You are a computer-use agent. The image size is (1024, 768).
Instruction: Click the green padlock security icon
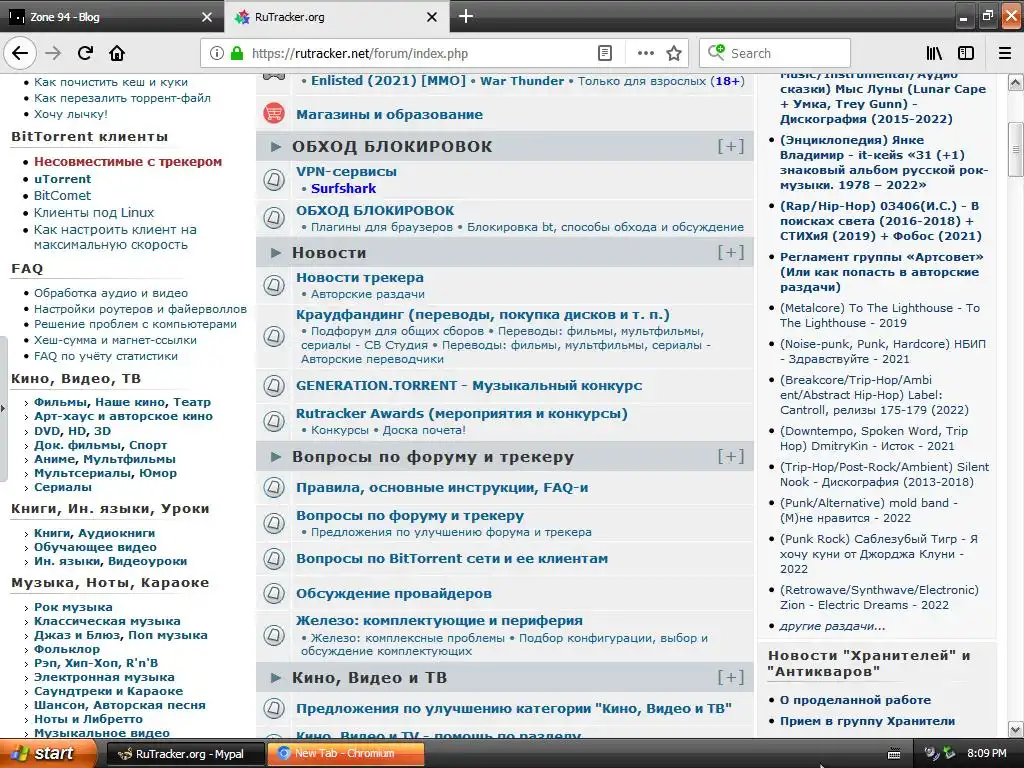237,54
